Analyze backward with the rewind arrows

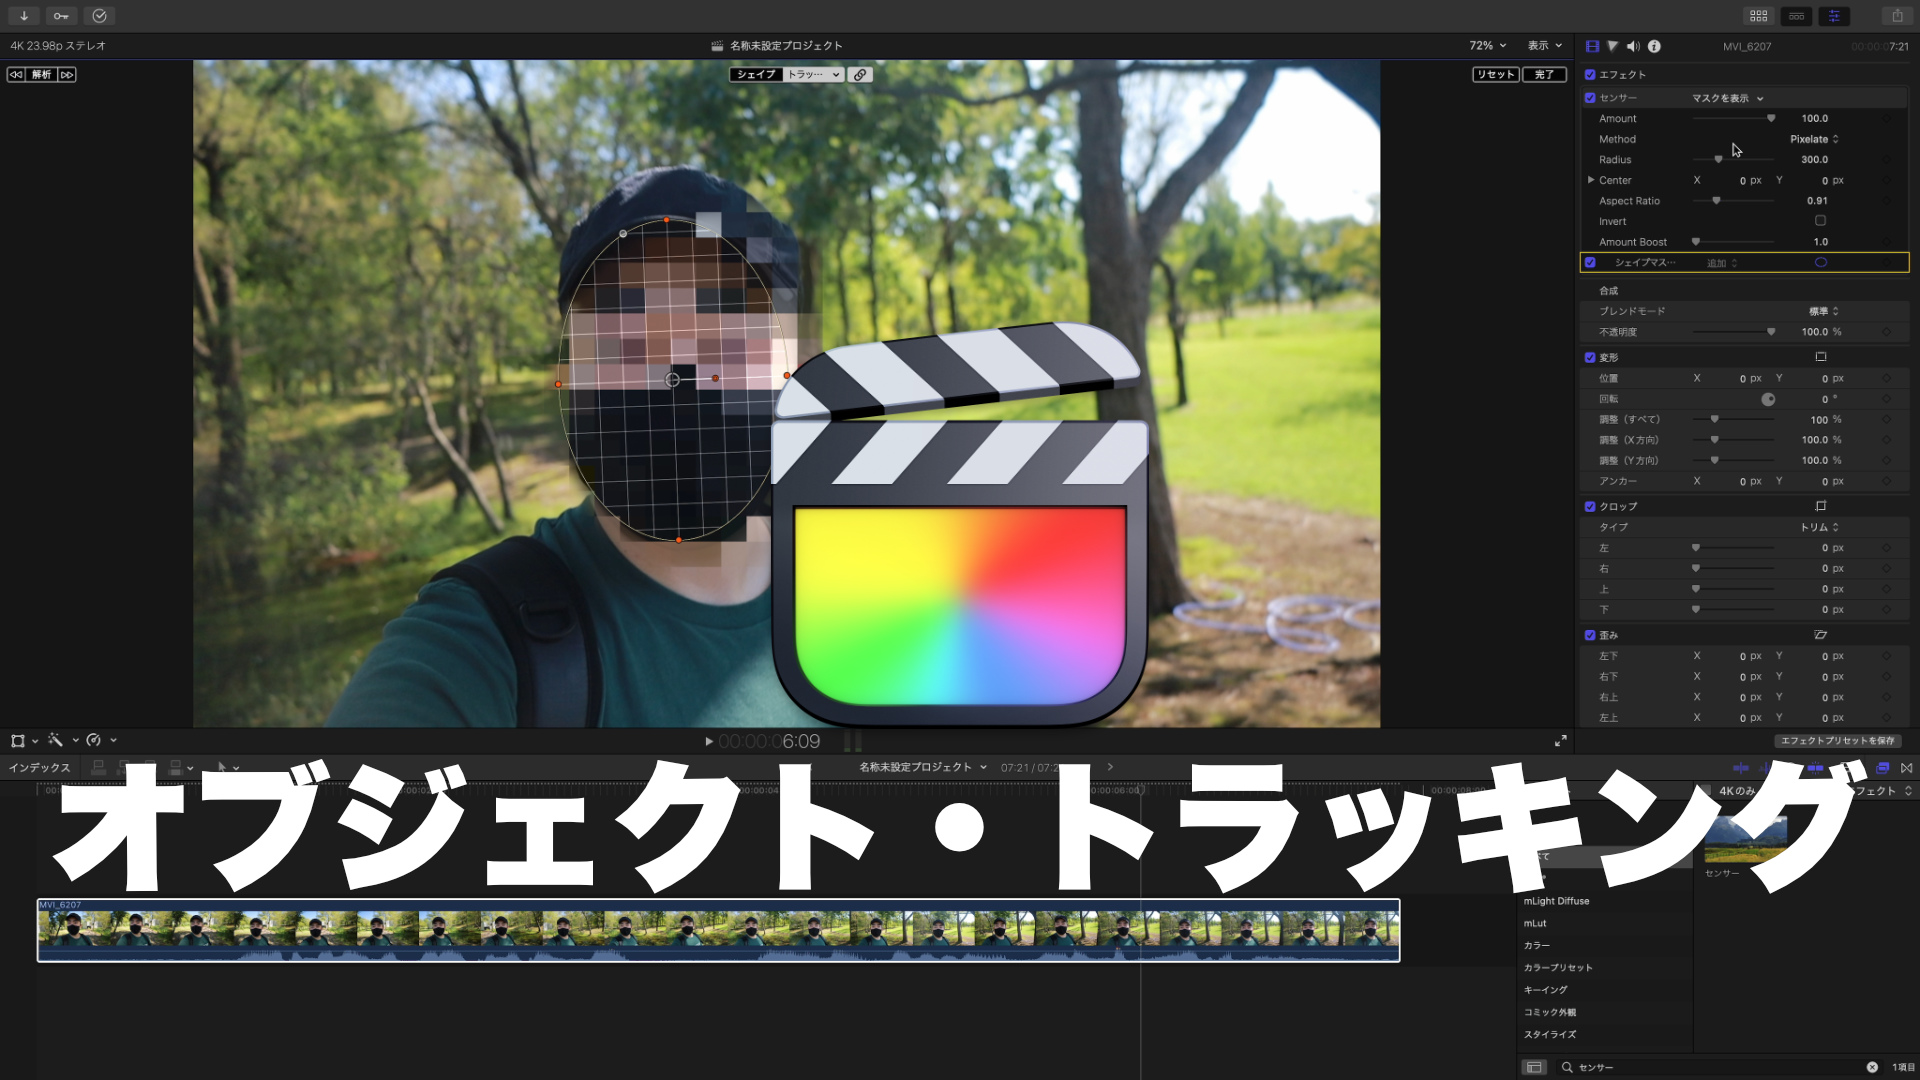[x=16, y=75]
